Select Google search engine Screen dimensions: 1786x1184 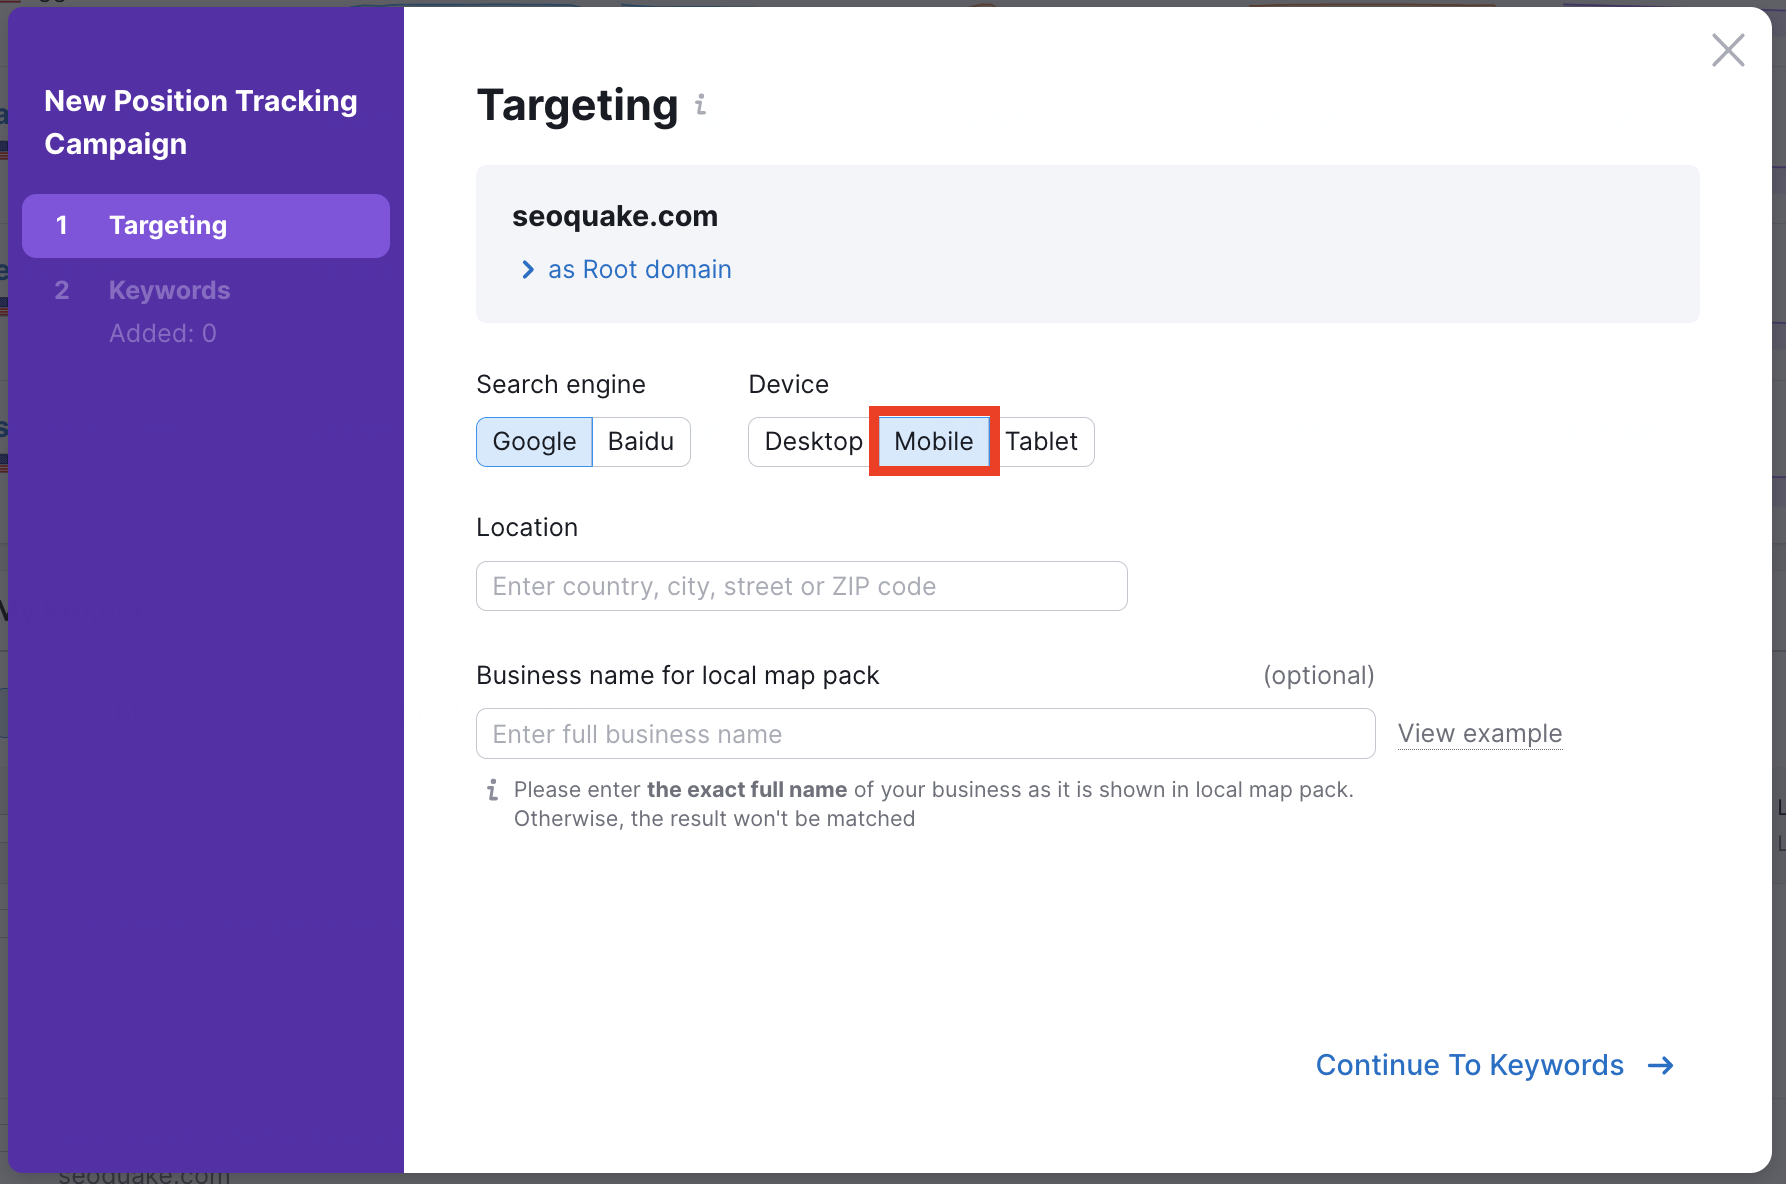tap(534, 442)
